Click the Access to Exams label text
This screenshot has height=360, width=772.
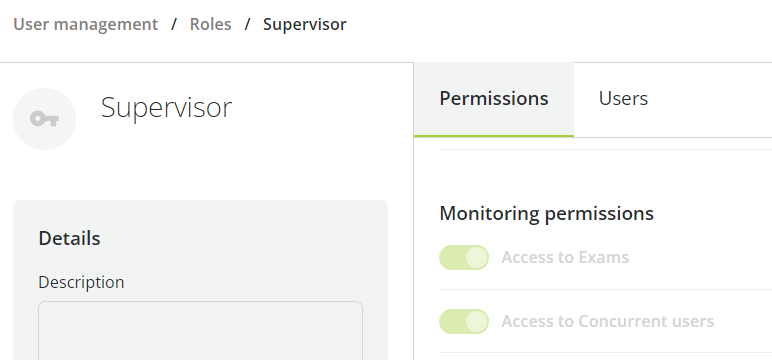[565, 257]
